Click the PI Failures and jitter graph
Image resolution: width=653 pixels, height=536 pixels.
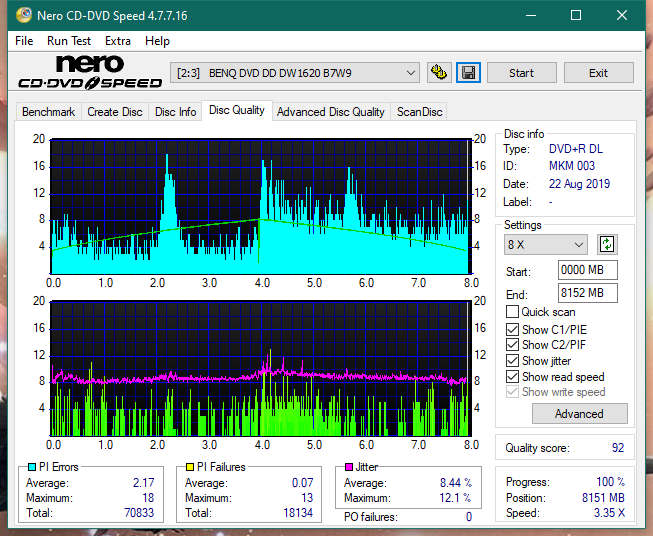click(261, 369)
